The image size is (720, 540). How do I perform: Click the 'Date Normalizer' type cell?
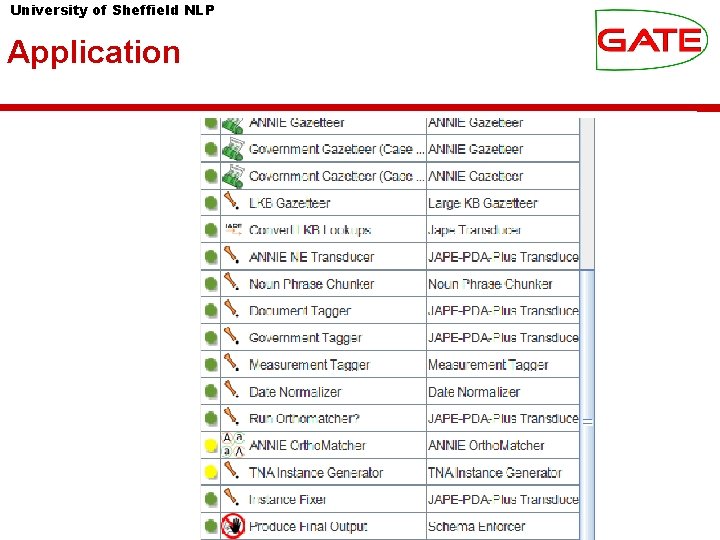pos(503,392)
